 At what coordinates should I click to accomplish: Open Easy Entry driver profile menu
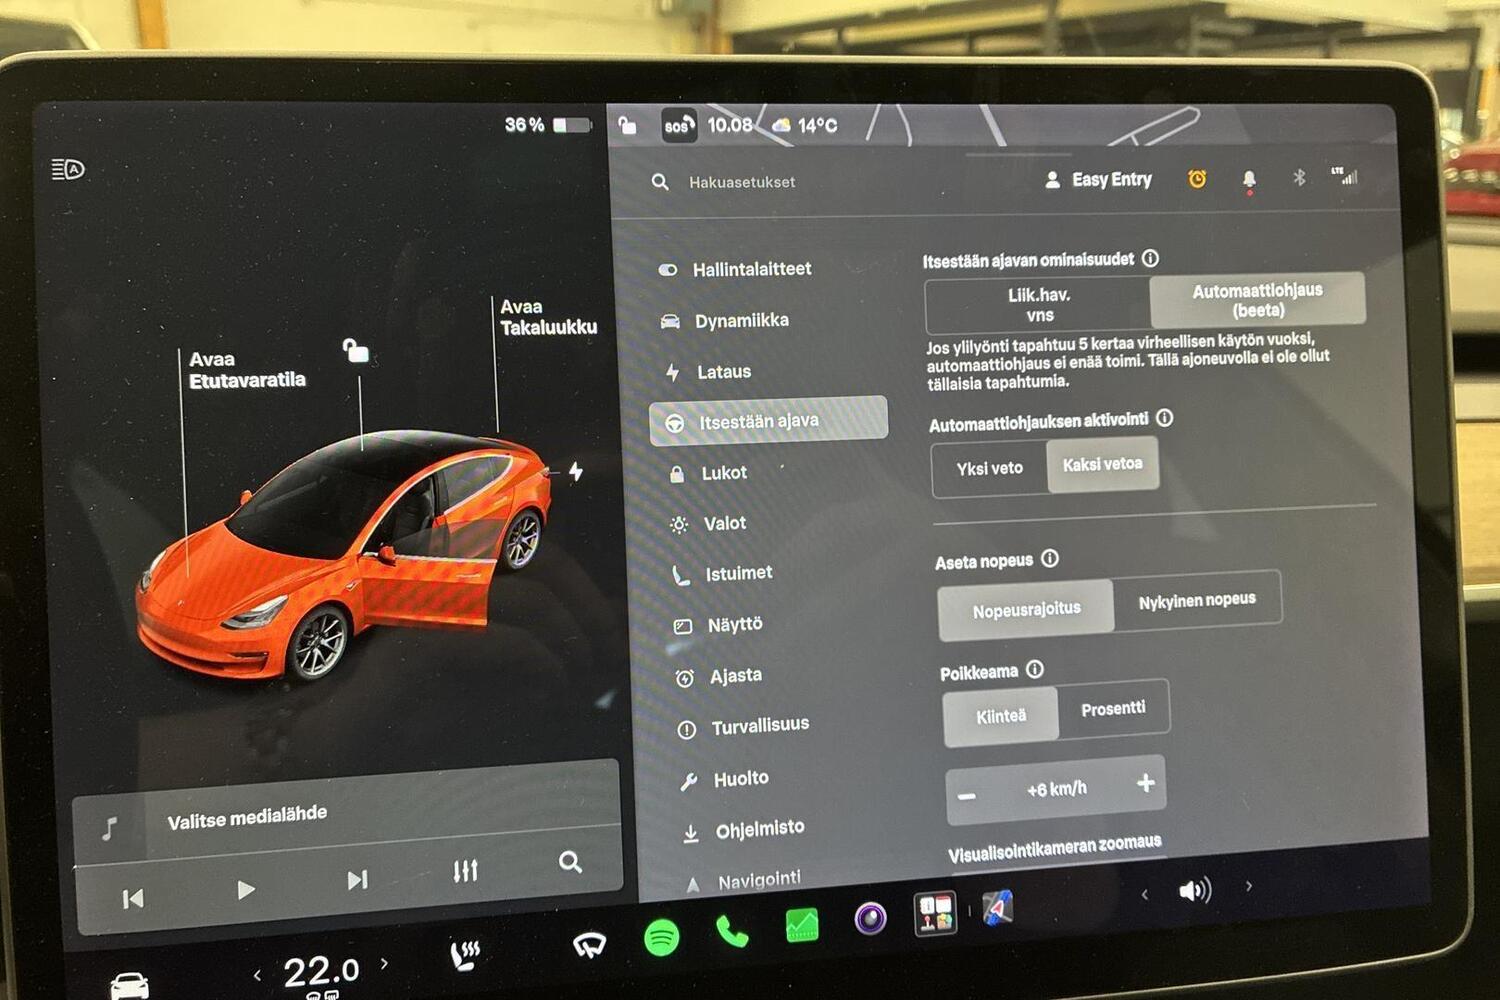tap(1098, 180)
